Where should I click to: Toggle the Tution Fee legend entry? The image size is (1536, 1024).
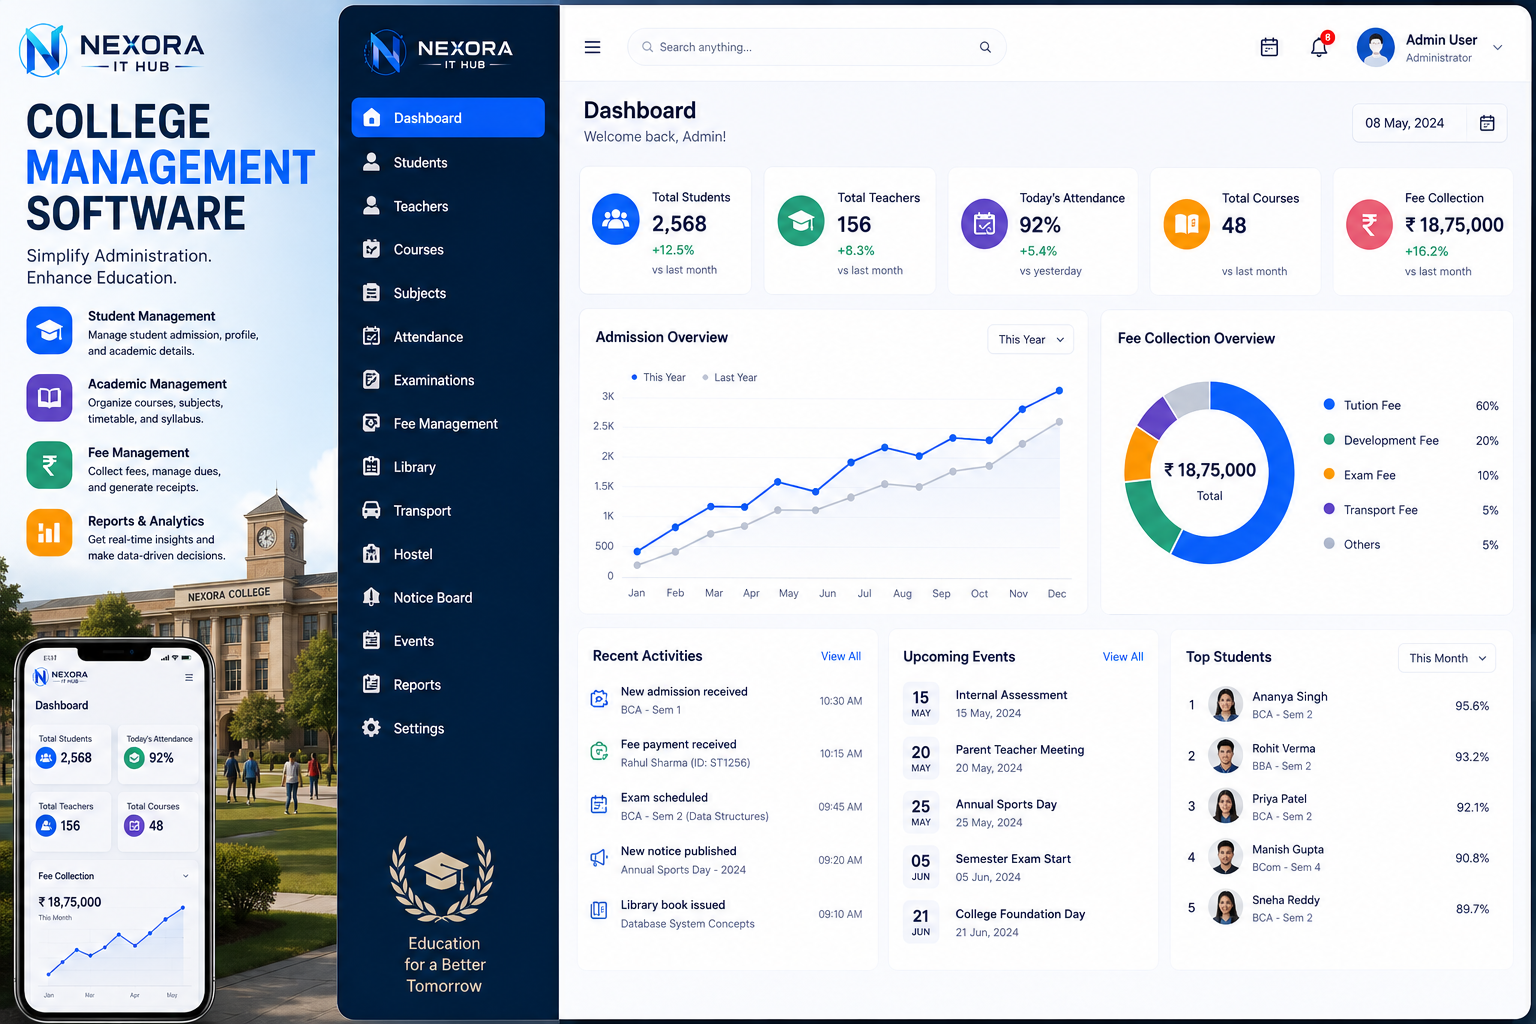pyautogui.click(x=1410, y=406)
